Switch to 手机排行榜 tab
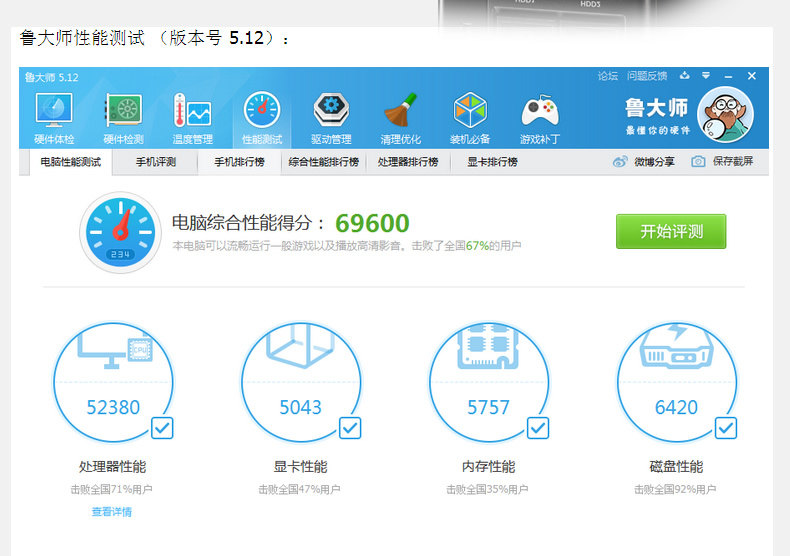Screen dimensions: 790x556 coord(239,162)
